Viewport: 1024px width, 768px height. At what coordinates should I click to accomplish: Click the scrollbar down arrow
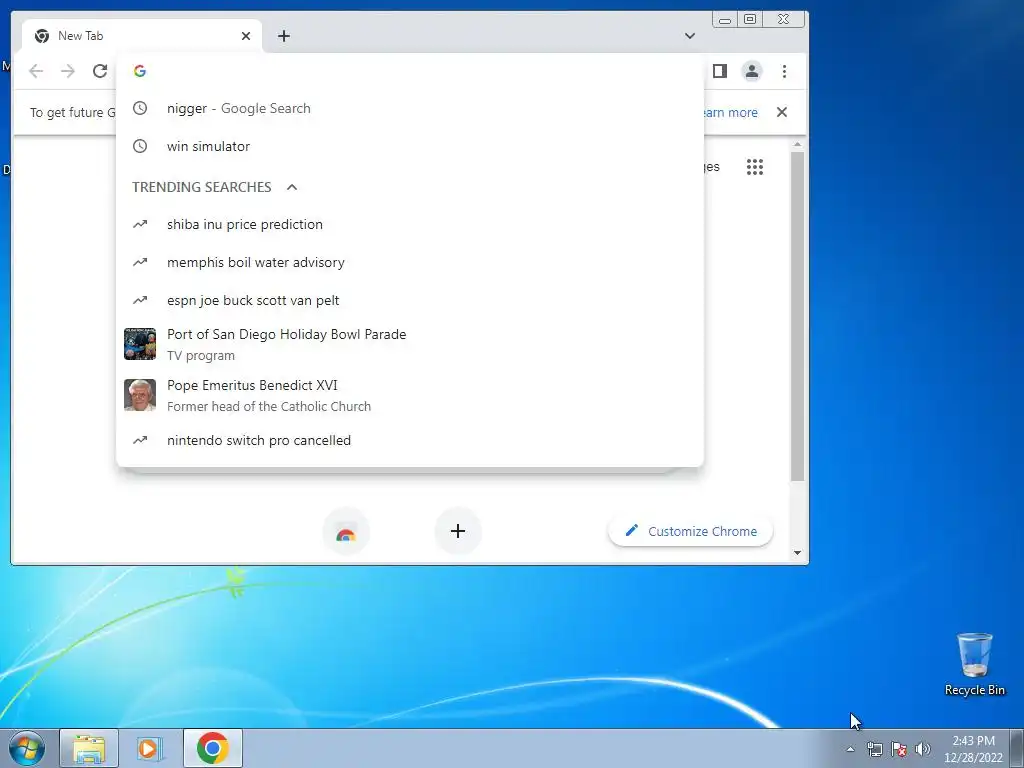point(797,553)
